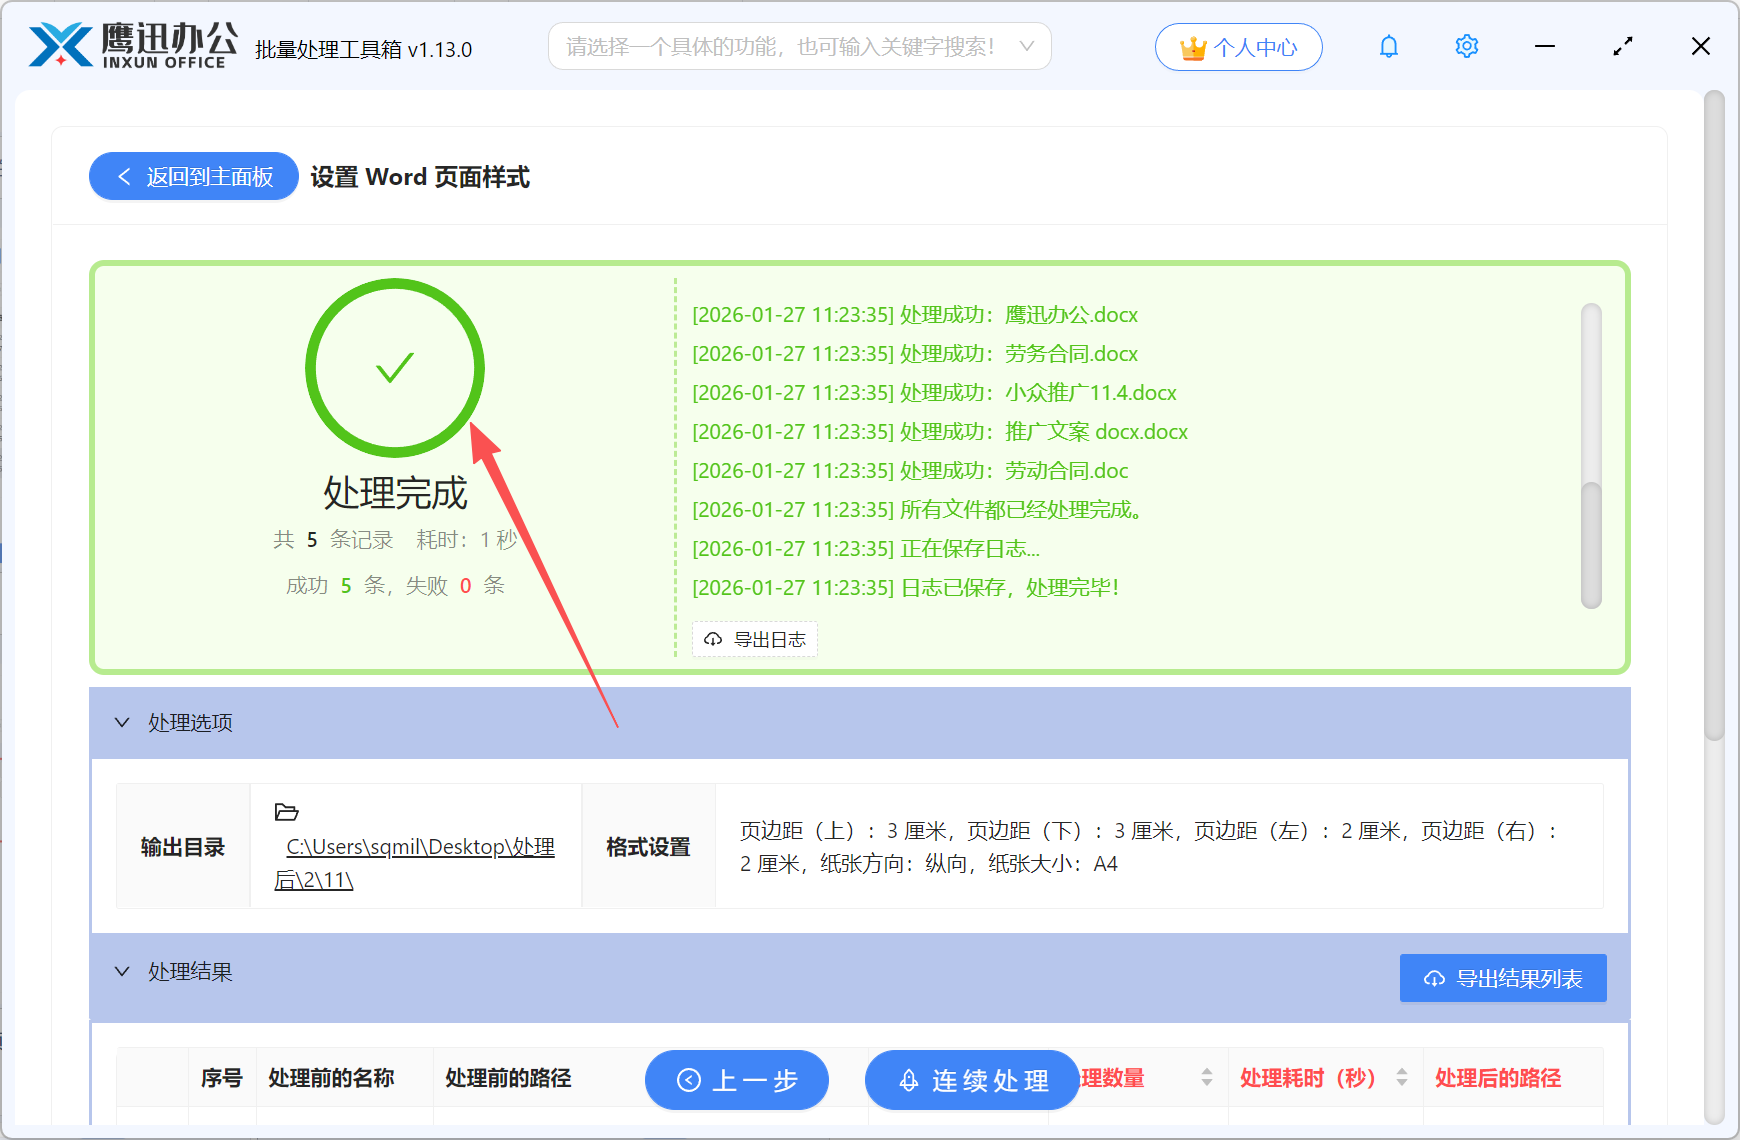Click the export icon on 导出日志

(712, 639)
